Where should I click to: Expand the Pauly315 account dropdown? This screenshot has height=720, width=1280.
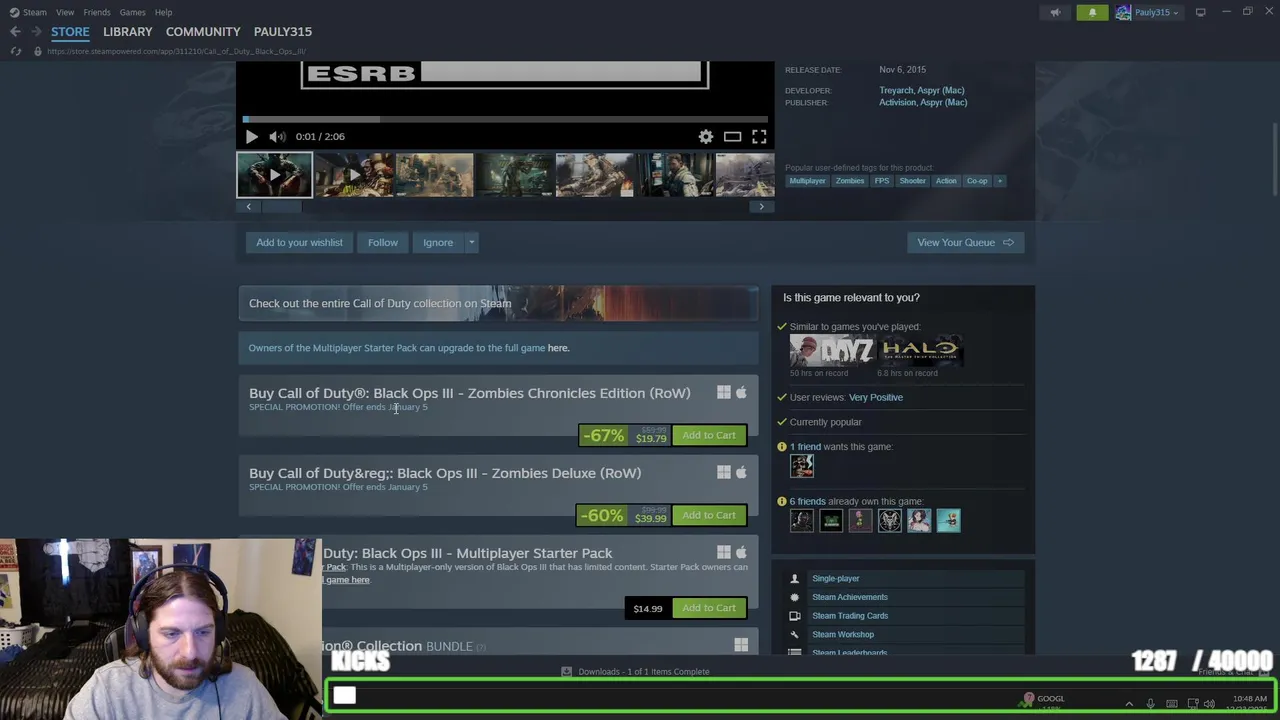pyautogui.click(x=1156, y=12)
